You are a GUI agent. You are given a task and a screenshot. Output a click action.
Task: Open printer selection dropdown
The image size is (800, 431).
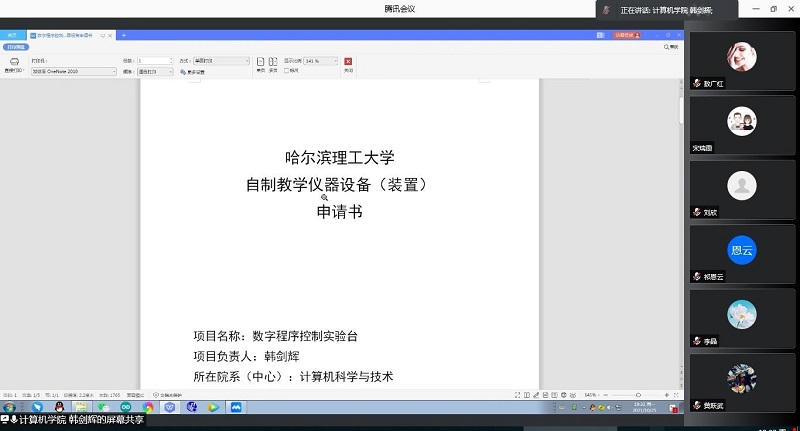[x=74, y=72]
